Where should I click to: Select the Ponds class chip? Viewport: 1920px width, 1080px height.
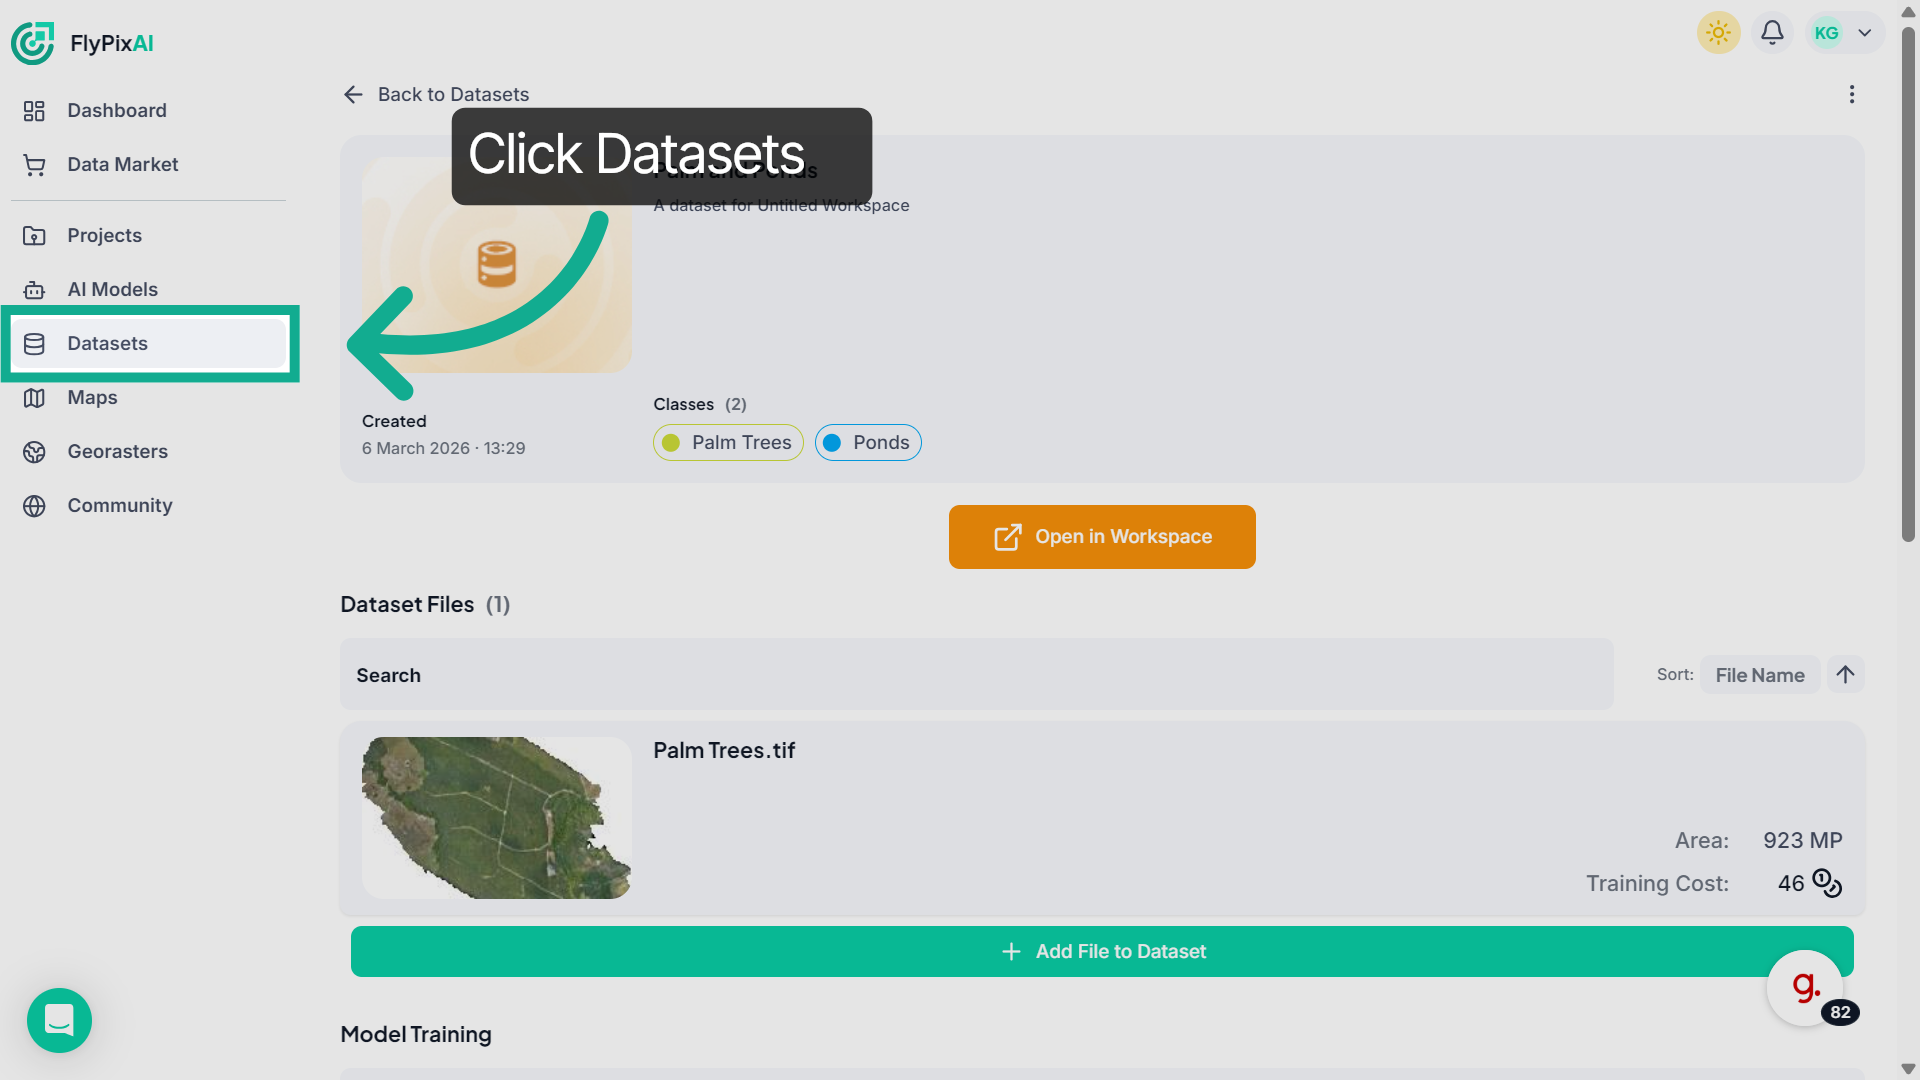tap(868, 442)
